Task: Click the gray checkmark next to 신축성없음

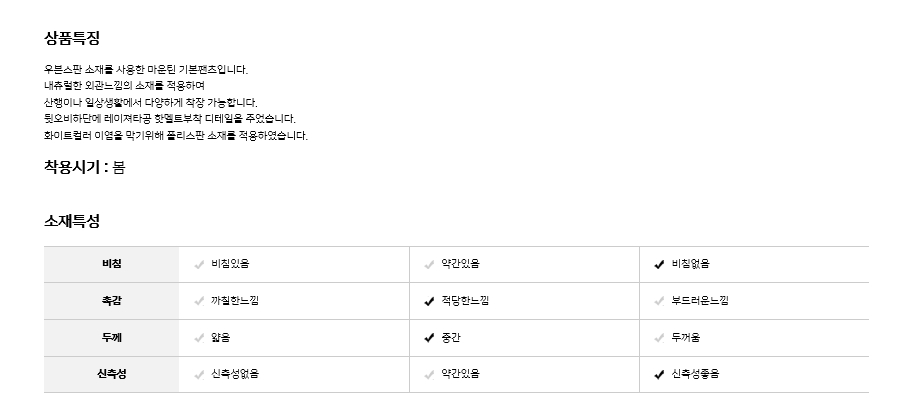Action: tap(199, 375)
